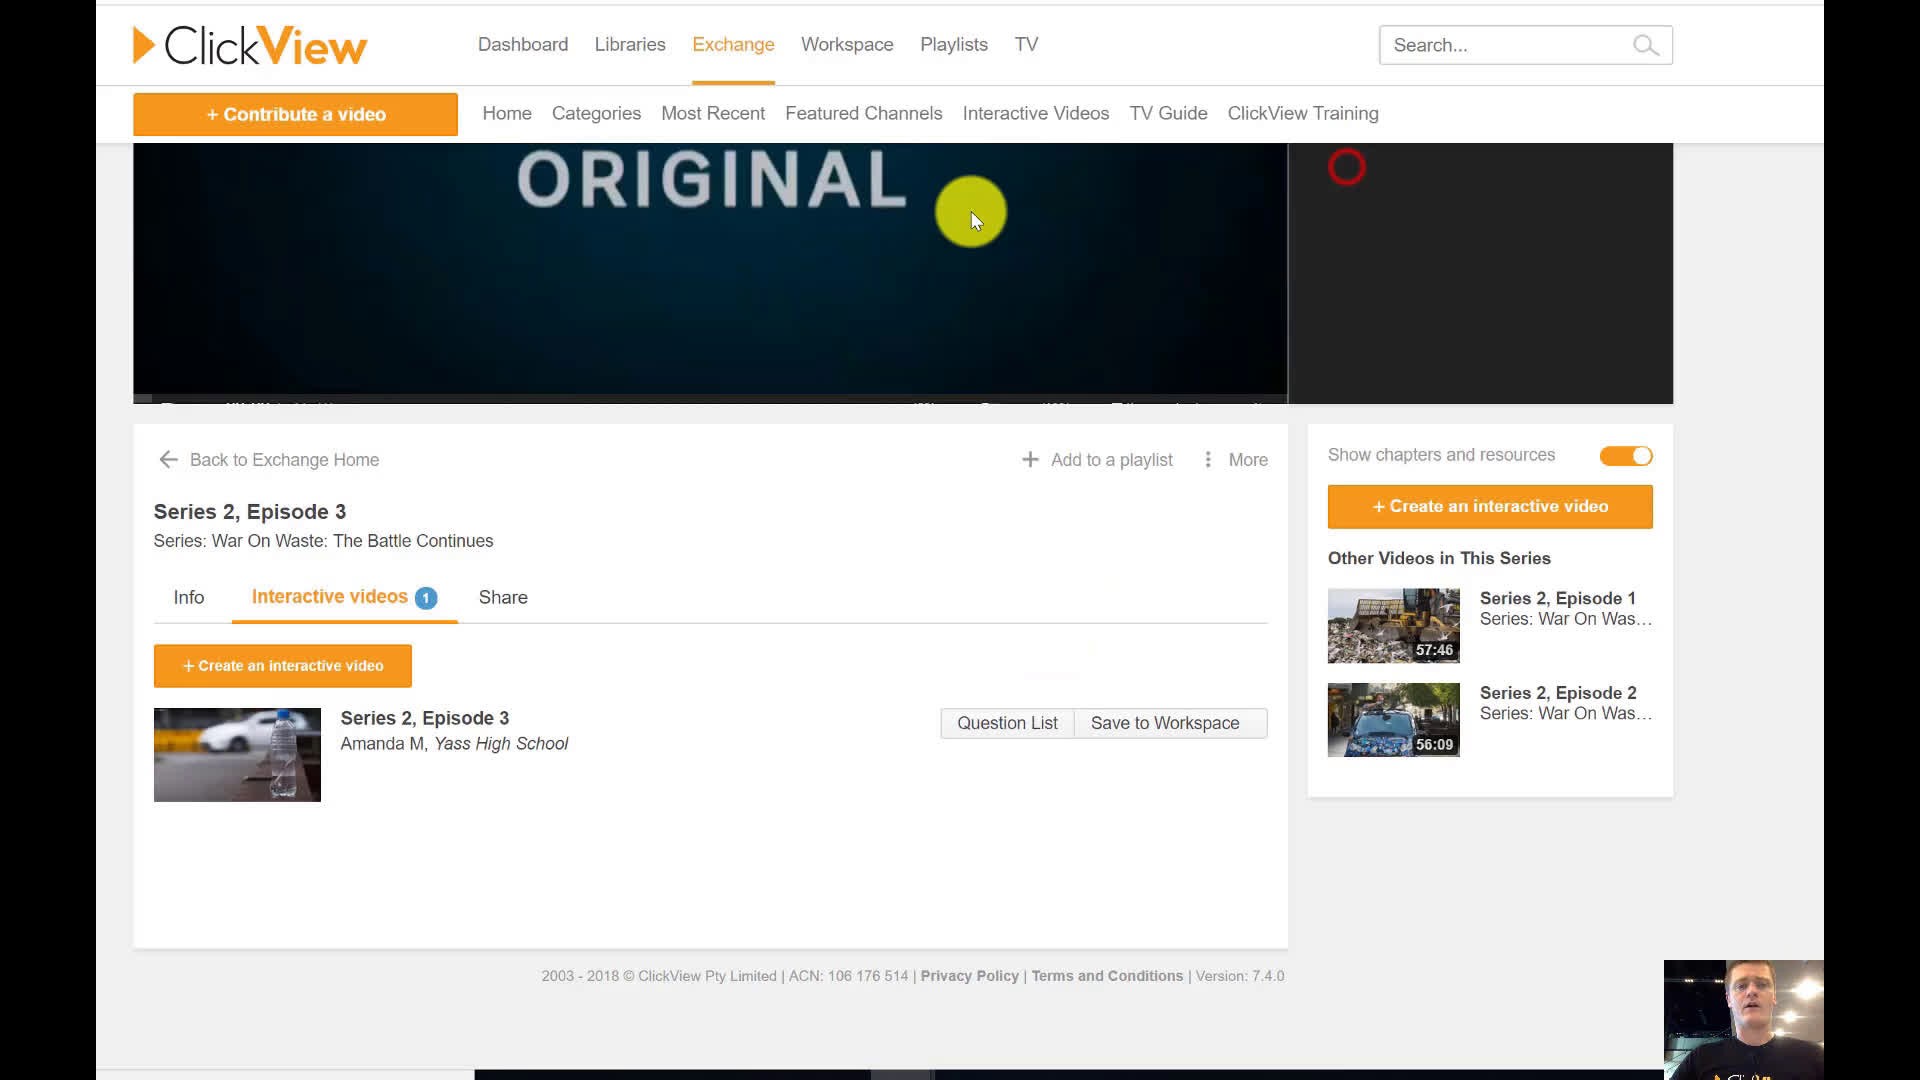Open the Privacy Policy link

[x=969, y=976]
